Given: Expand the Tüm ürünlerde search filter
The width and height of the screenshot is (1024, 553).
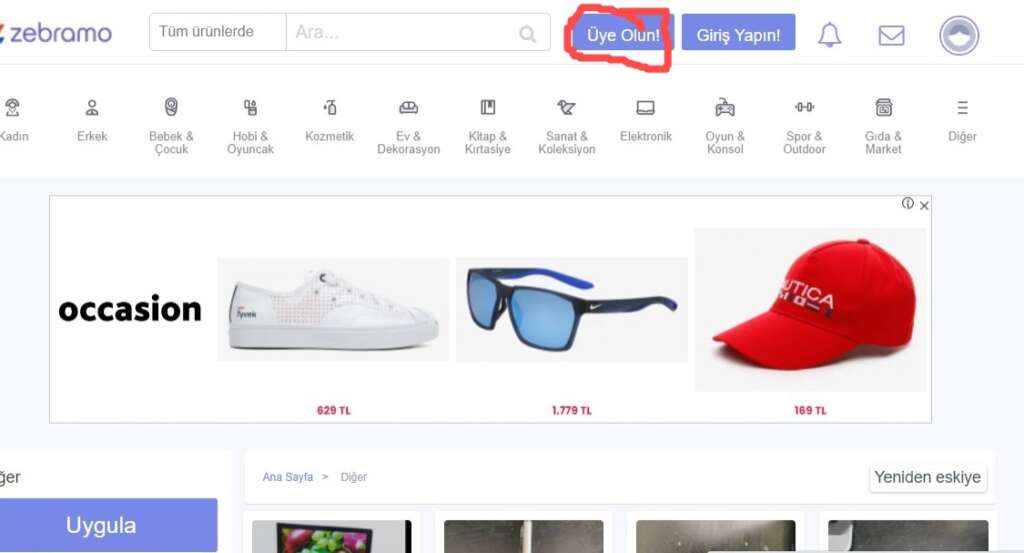Looking at the screenshot, I should (217, 32).
